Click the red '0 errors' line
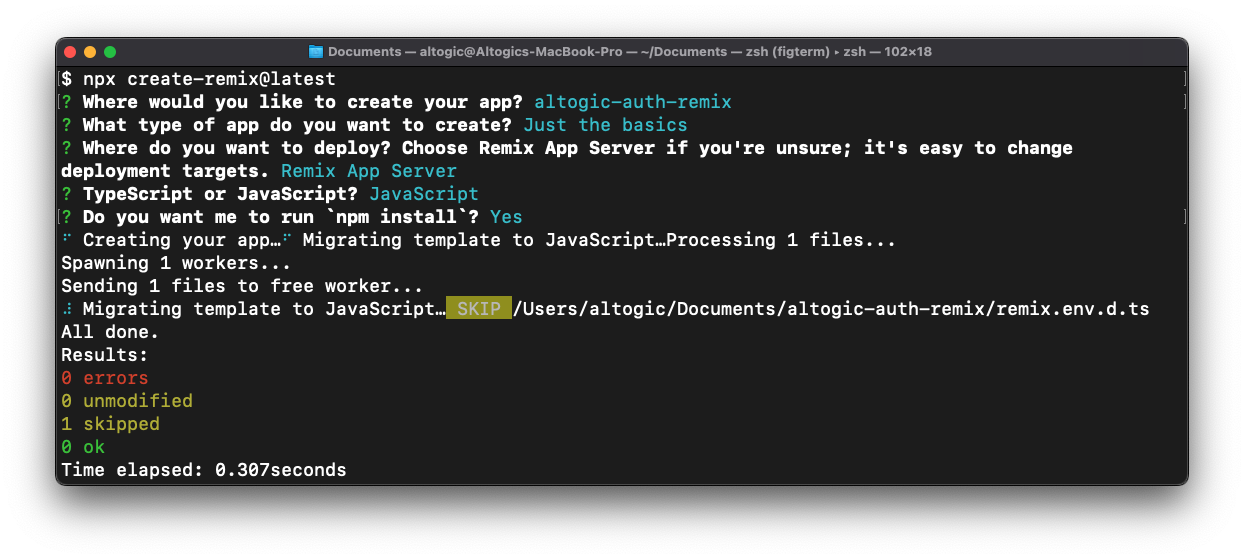The height and width of the screenshot is (559, 1244). [x=105, y=378]
